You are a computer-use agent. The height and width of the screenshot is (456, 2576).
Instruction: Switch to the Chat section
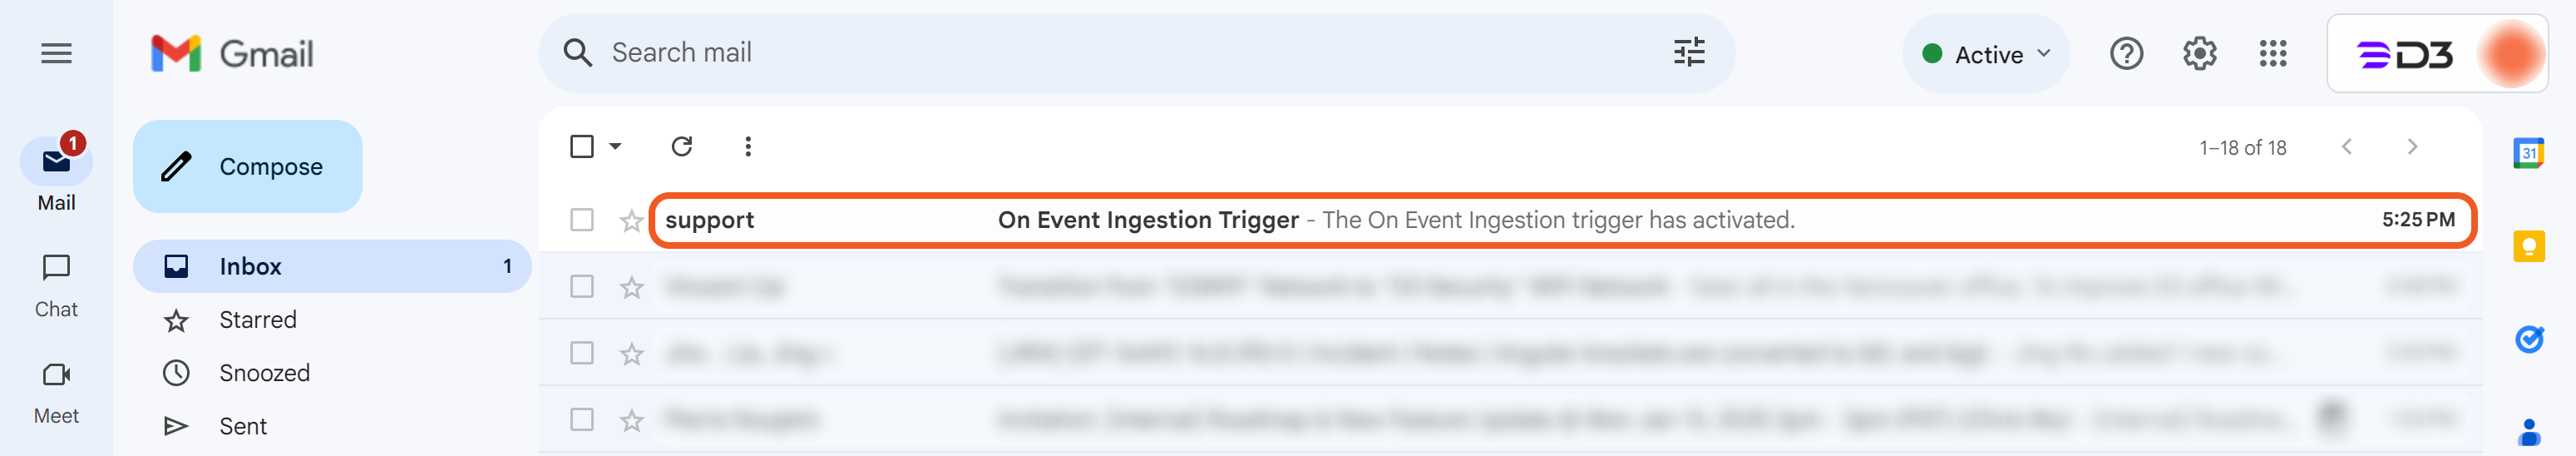coord(56,285)
